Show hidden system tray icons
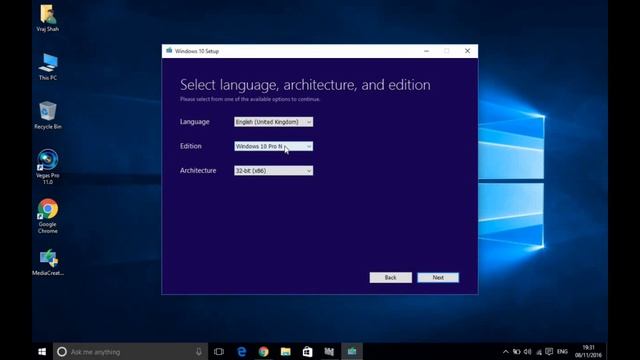The width and height of the screenshot is (640, 360). (x=506, y=351)
